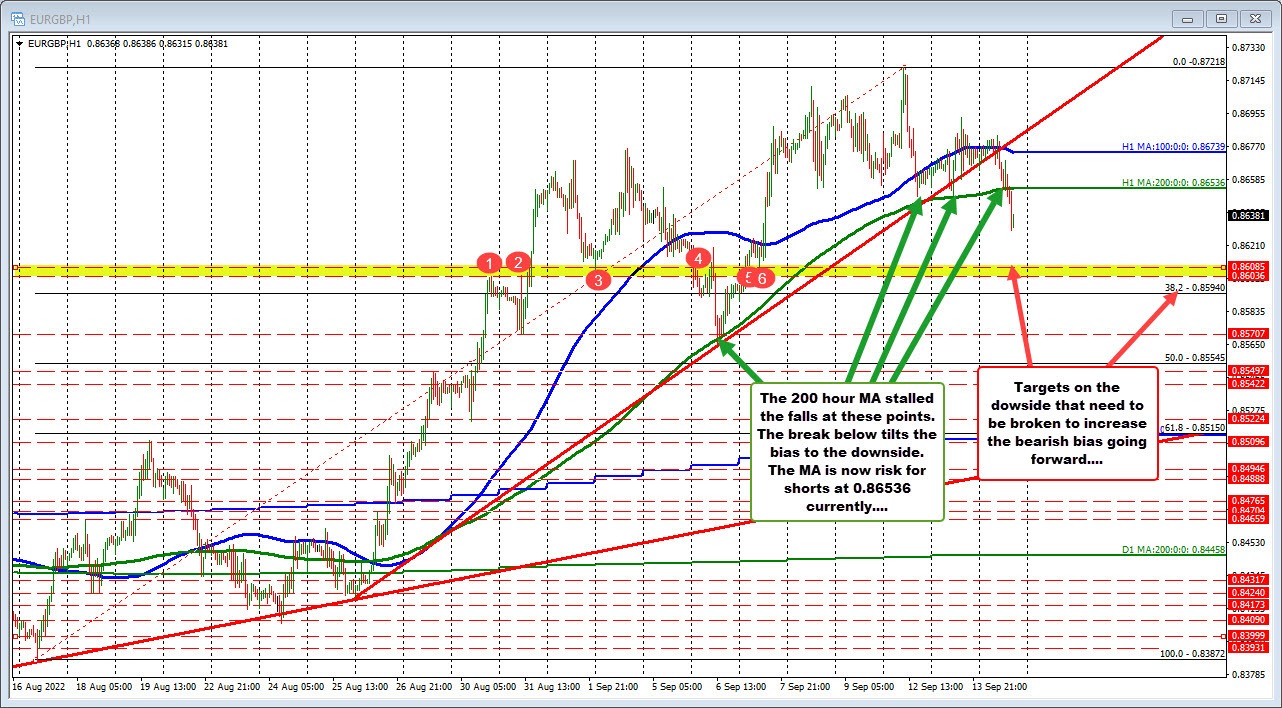The height and width of the screenshot is (708, 1282).
Task: Minimize the EURGBP,H1 chart window
Action: point(1187,18)
